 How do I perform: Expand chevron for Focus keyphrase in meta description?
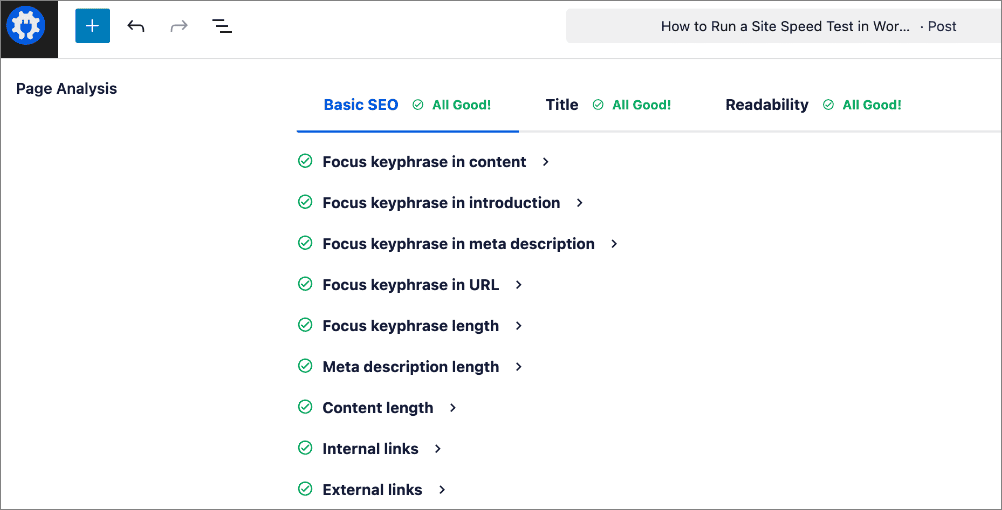point(614,244)
